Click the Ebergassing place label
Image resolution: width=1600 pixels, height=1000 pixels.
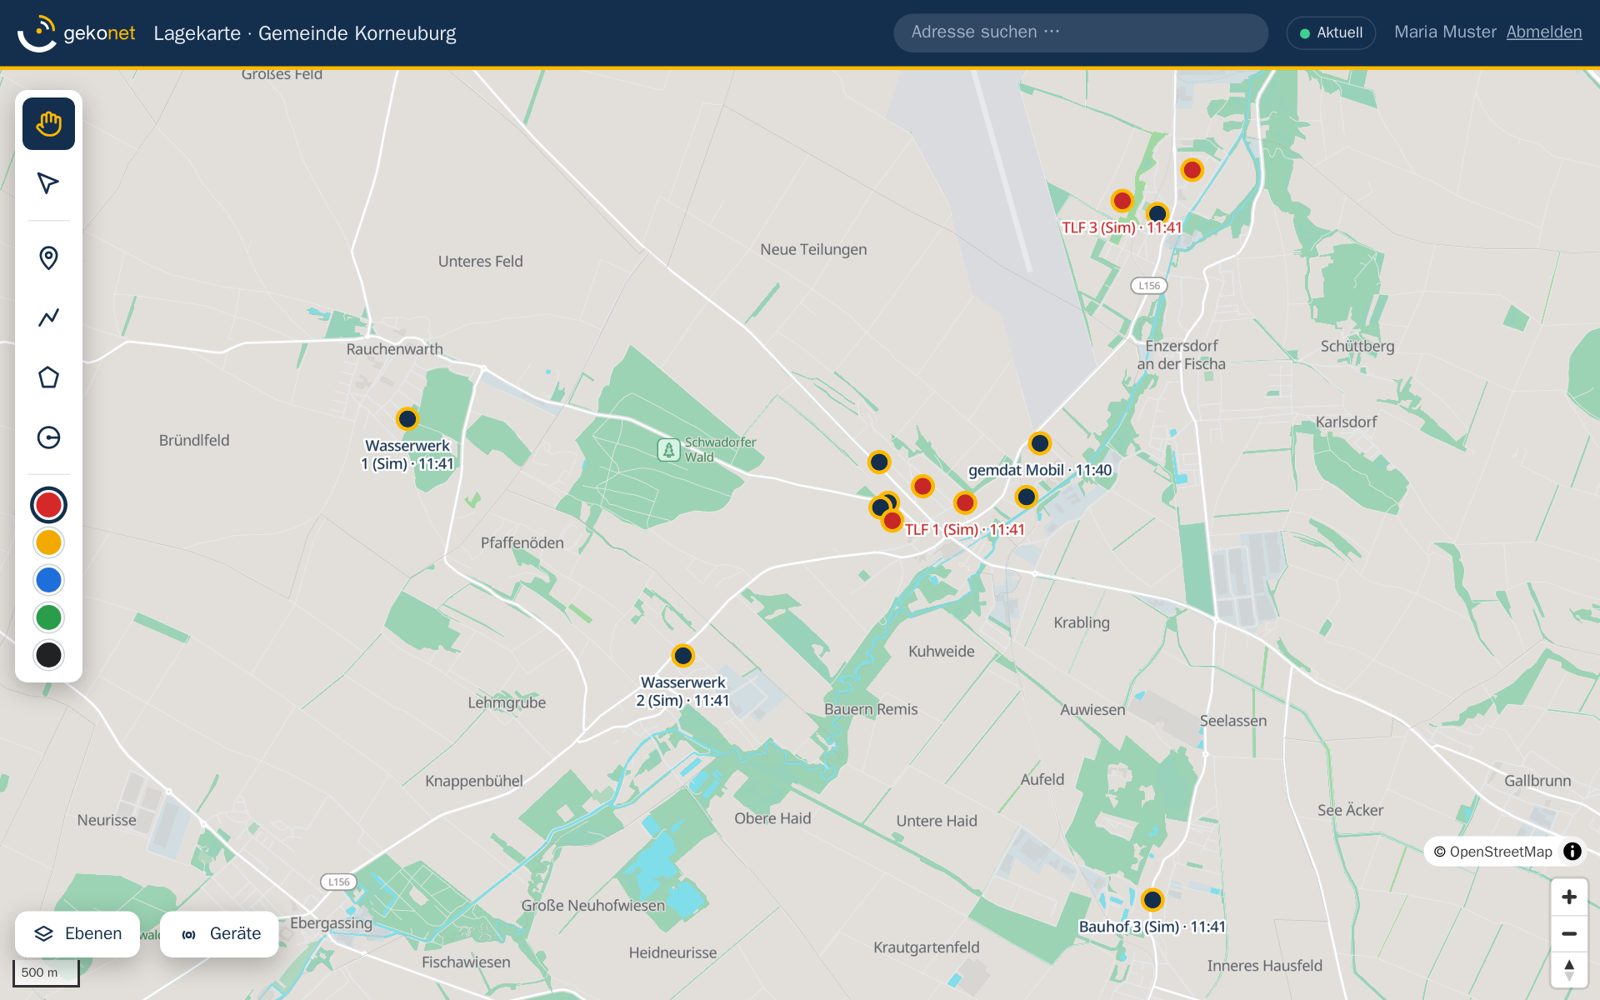click(331, 923)
